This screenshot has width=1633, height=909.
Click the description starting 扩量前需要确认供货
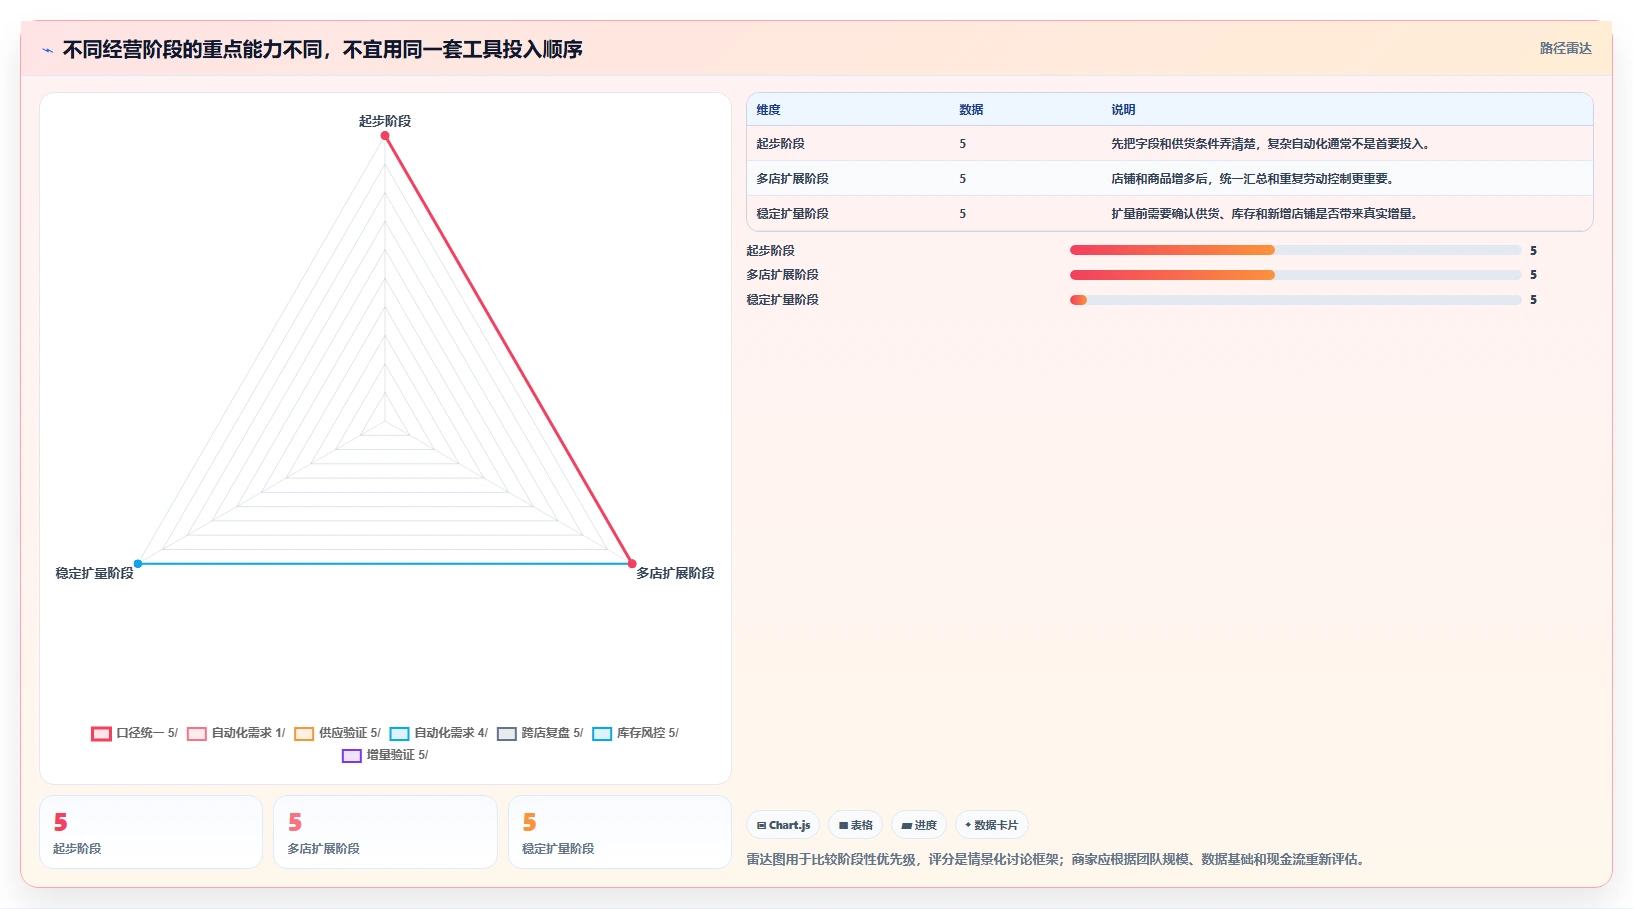tap(1266, 214)
